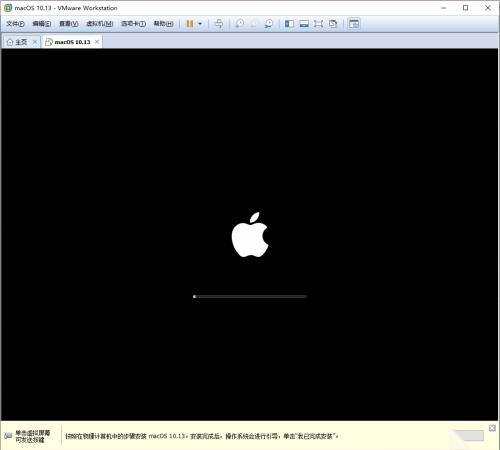Minimize the VMware Workstation window
Viewport: 500px width, 450px height.
pyautogui.click(x=444, y=8)
